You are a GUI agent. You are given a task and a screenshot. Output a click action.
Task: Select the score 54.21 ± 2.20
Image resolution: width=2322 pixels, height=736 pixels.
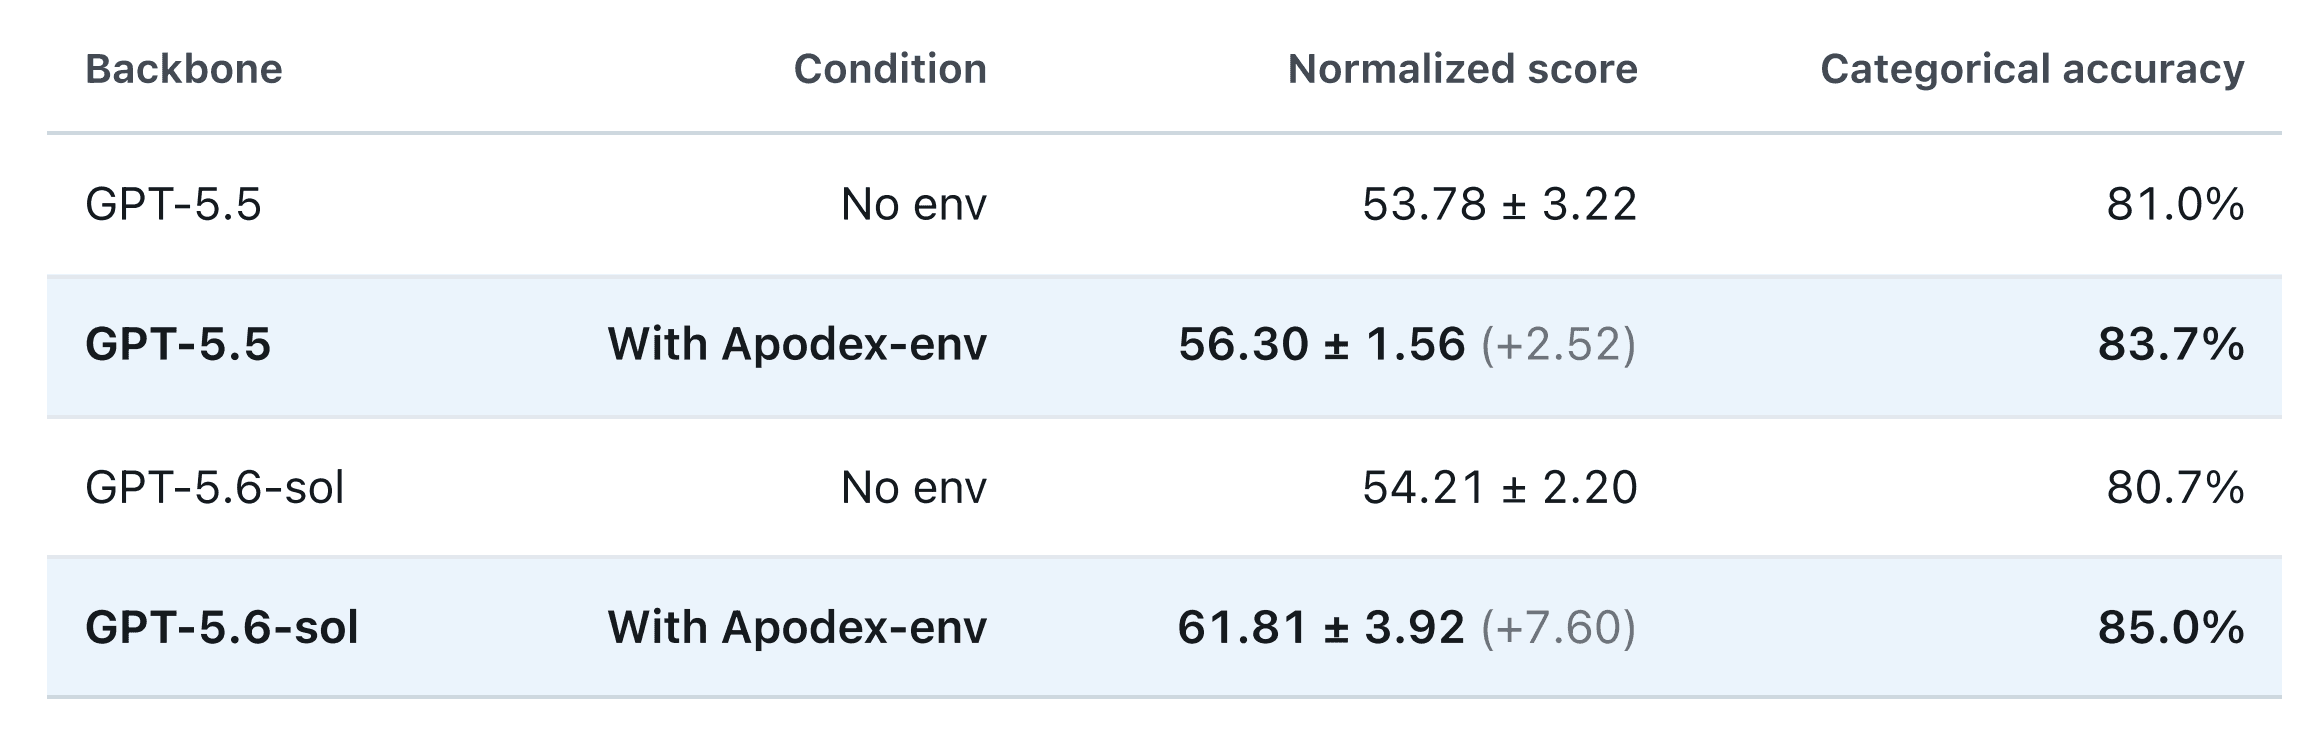1499,488
